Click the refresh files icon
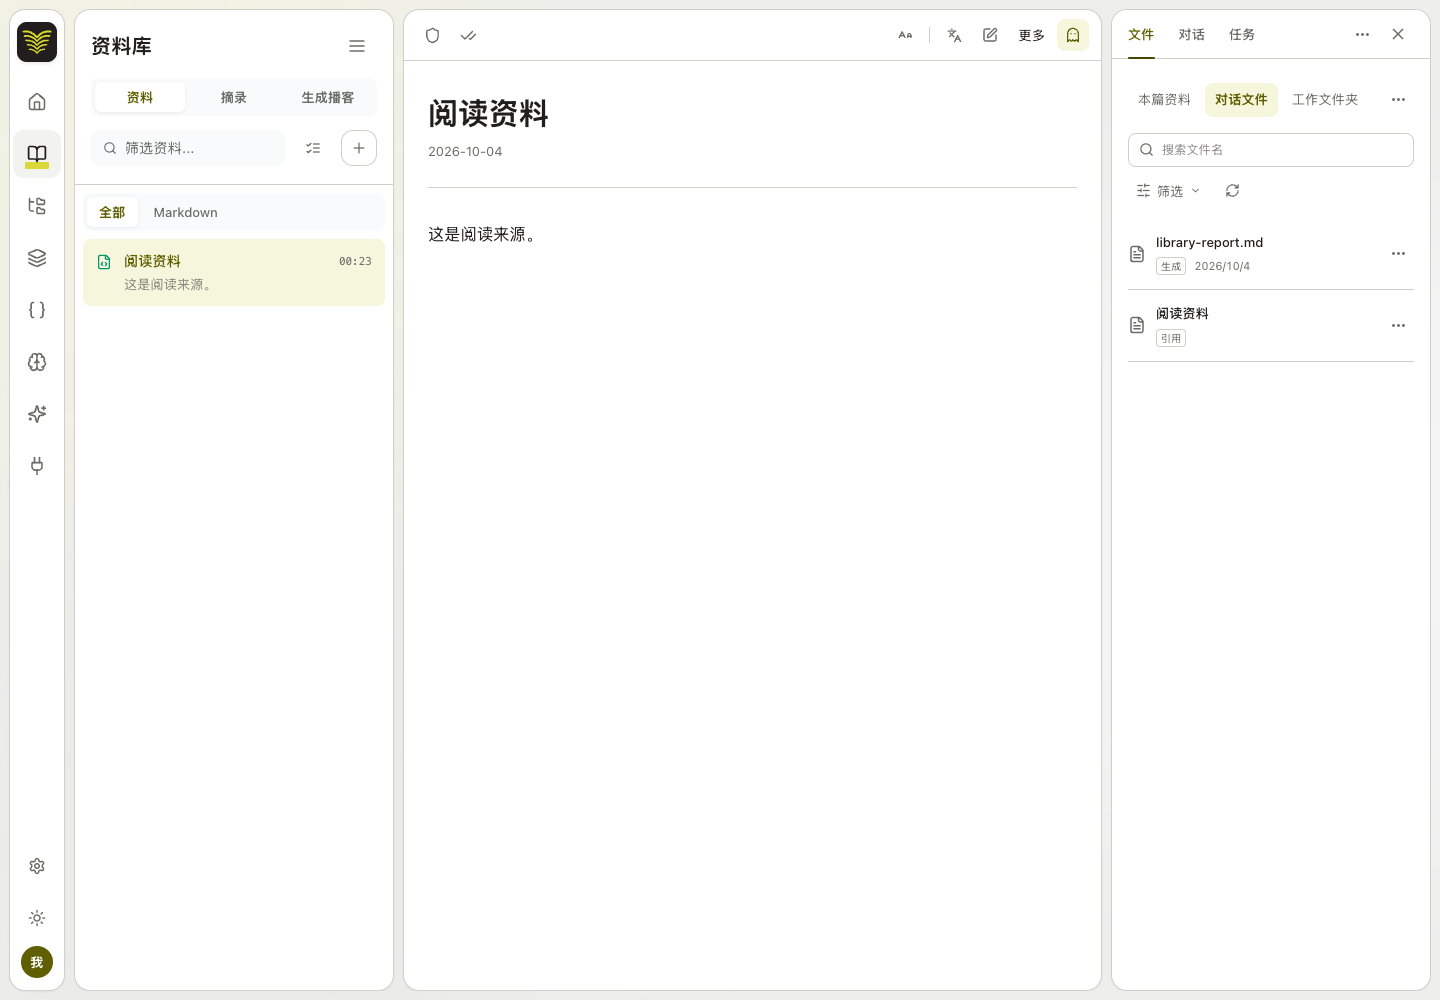Viewport: 1440px width, 1000px height. (x=1232, y=191)
